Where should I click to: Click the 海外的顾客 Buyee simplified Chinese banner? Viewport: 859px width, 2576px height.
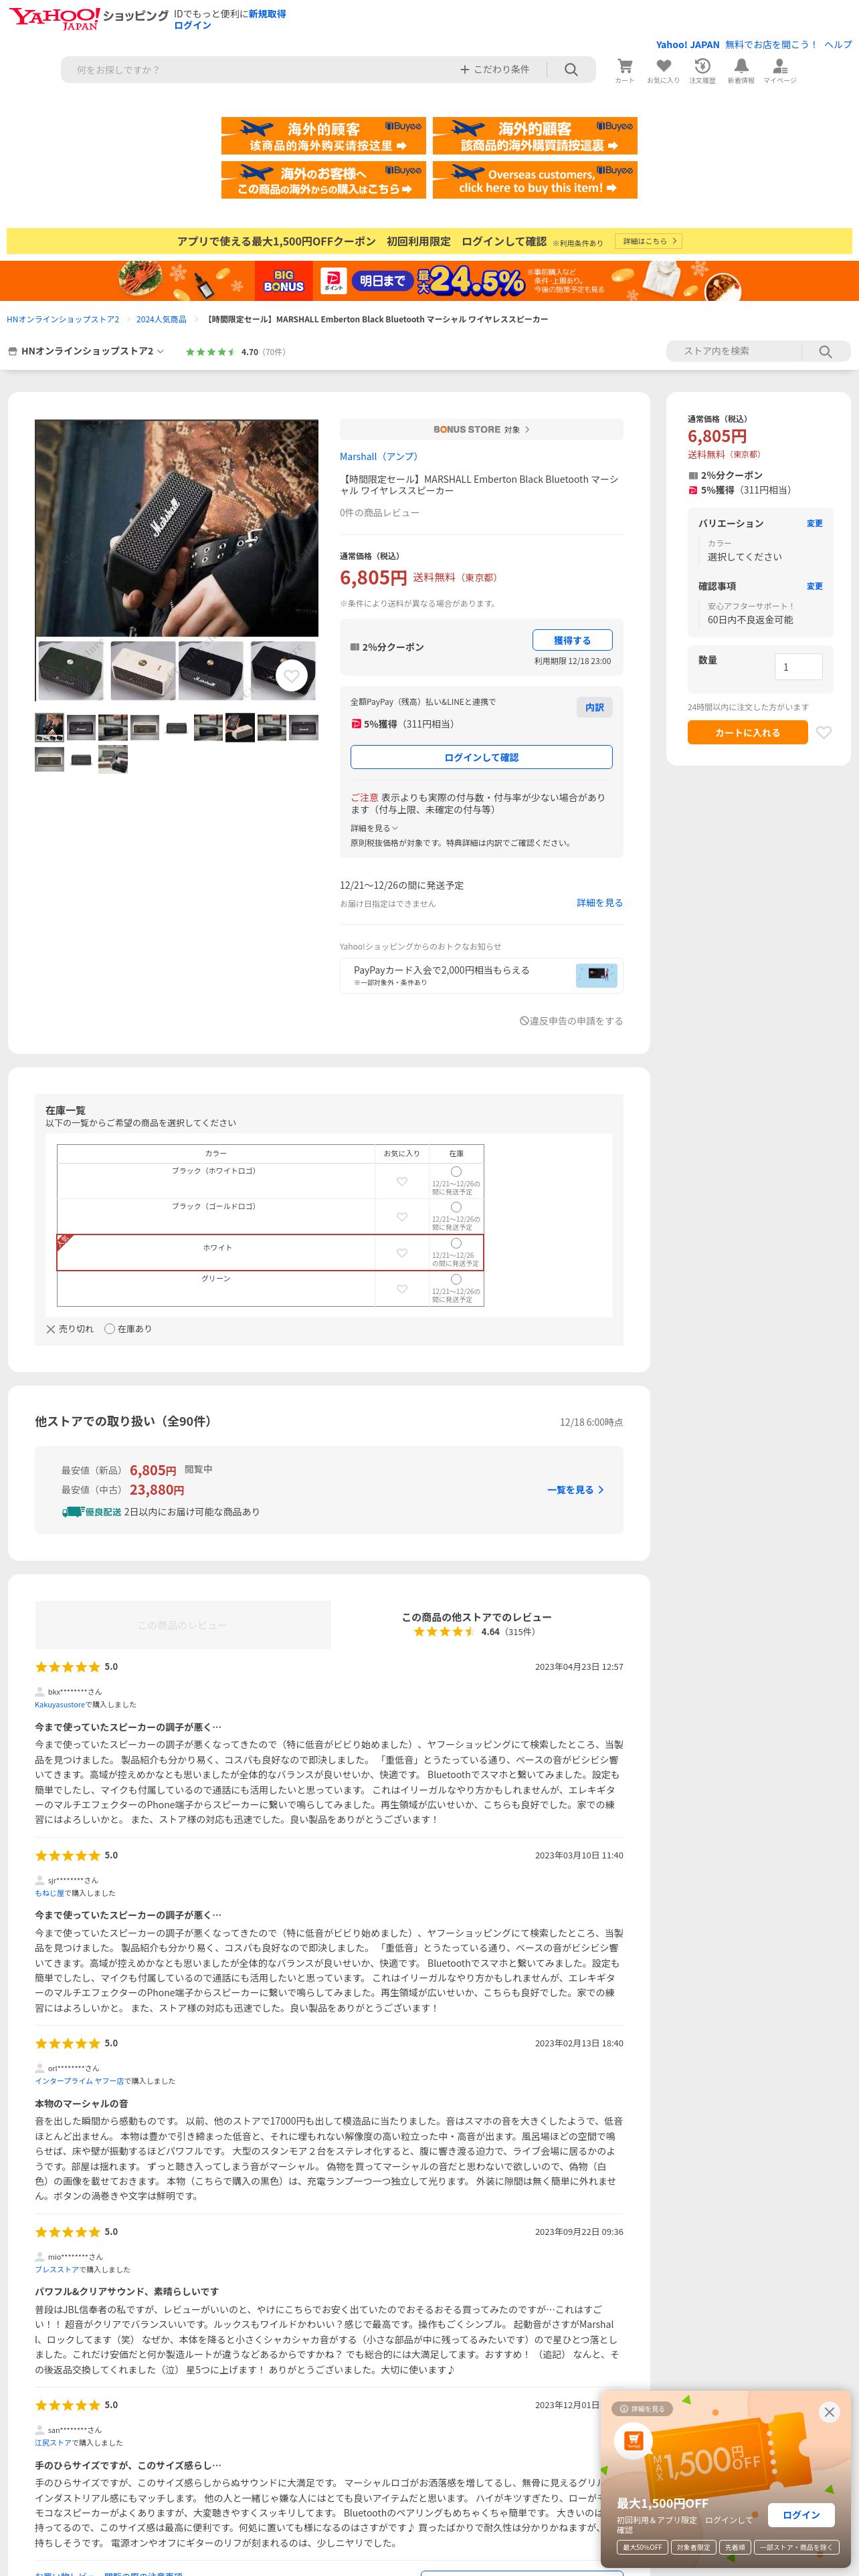coord(323,136)
